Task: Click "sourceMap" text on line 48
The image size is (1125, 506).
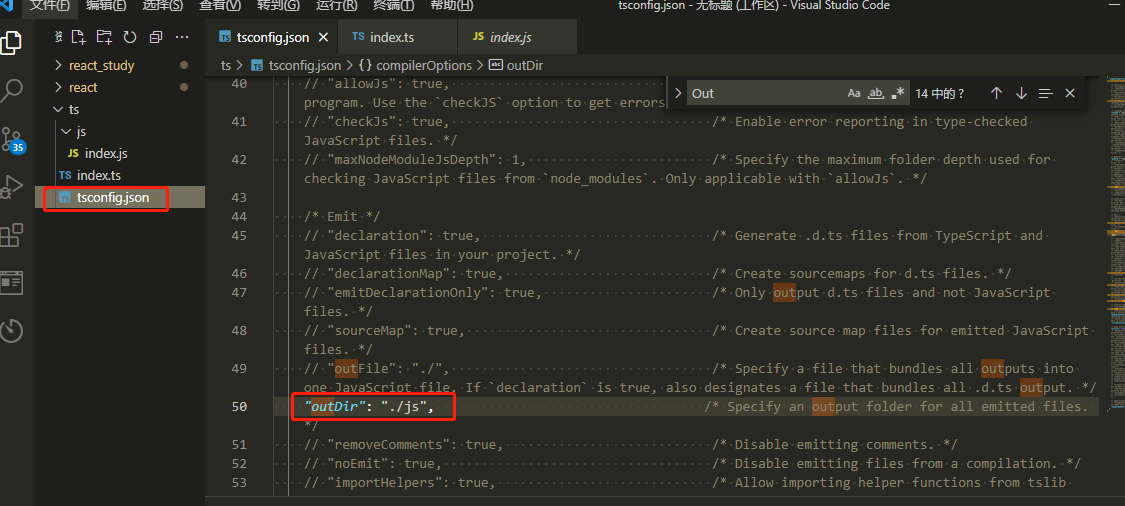Action: (369, 331)
